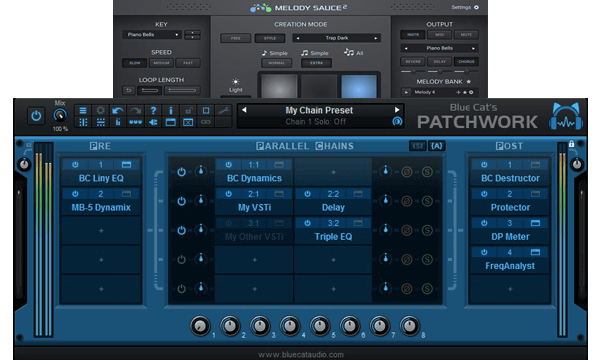
Task: Click the {A} button in Parallel Chains header
Action: point(437,146)
